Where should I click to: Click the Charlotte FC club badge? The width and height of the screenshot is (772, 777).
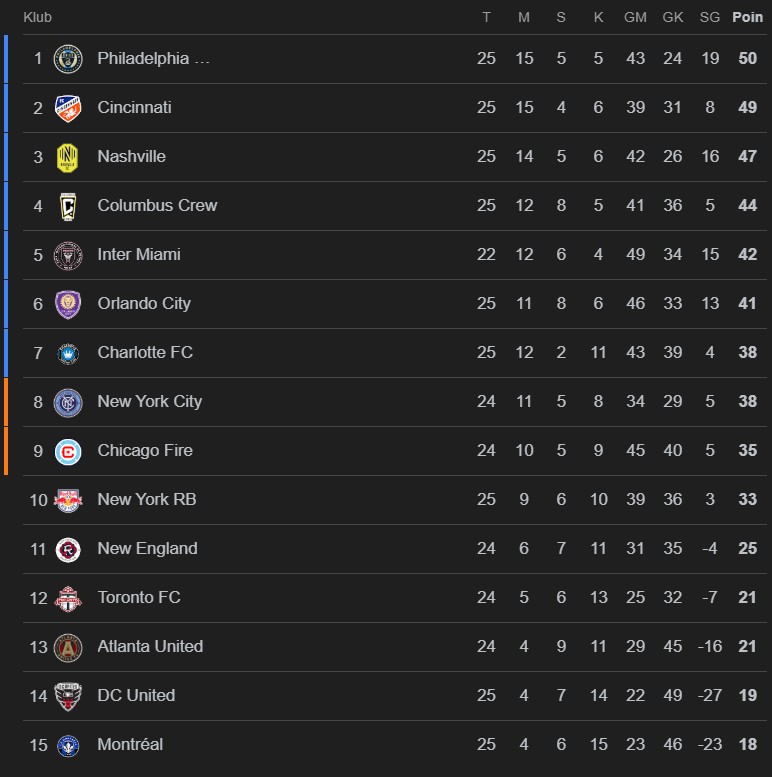tap(68, 353)
